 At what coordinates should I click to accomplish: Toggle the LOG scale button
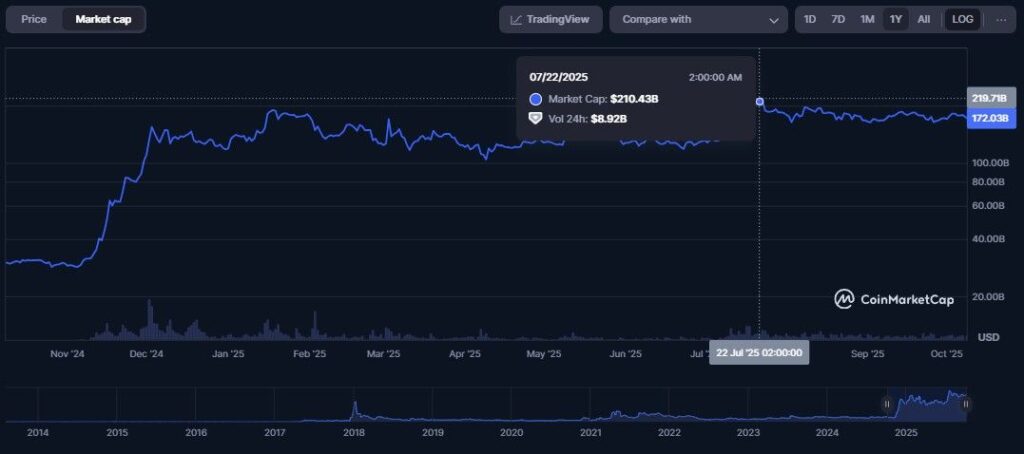(x=963, y=19)
